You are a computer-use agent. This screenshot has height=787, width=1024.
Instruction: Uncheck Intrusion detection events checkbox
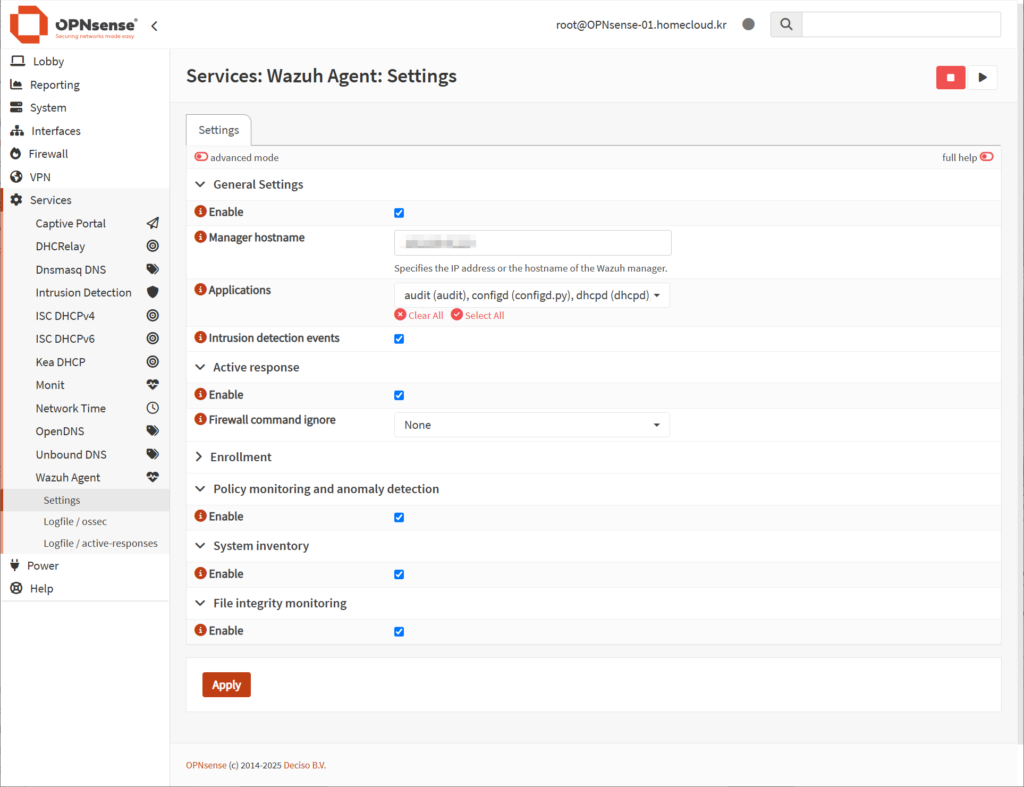399,339
